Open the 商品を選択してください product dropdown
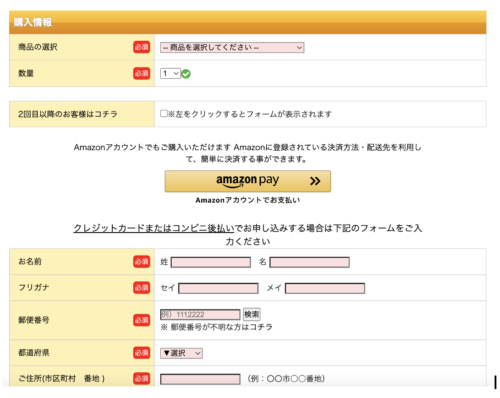The height and width of the screenshot is (398, 500). 232,47
